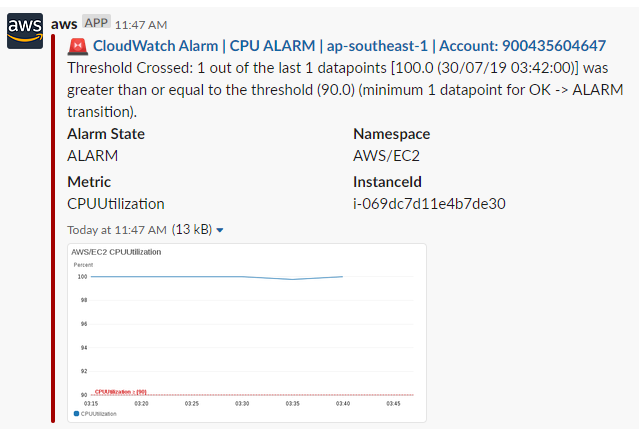
Task: Click the InstanceId value i-069dc7d11e4b7de30
Action: pos(429,203)
